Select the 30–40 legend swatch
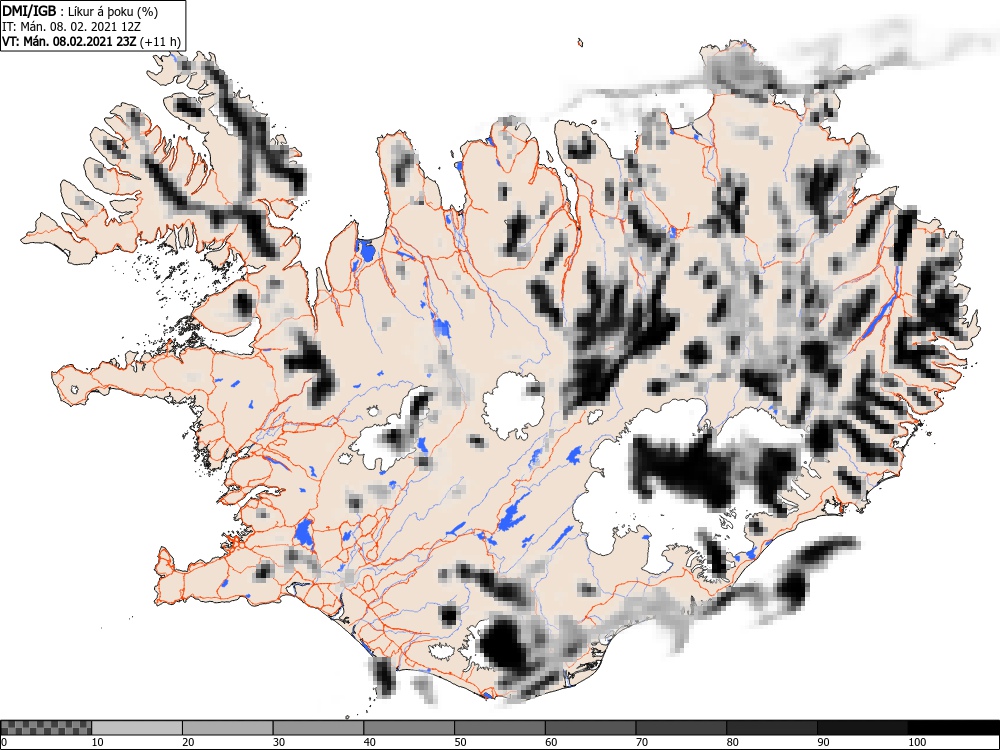This screenshot has height=750, width=1000. click(318, 728)
